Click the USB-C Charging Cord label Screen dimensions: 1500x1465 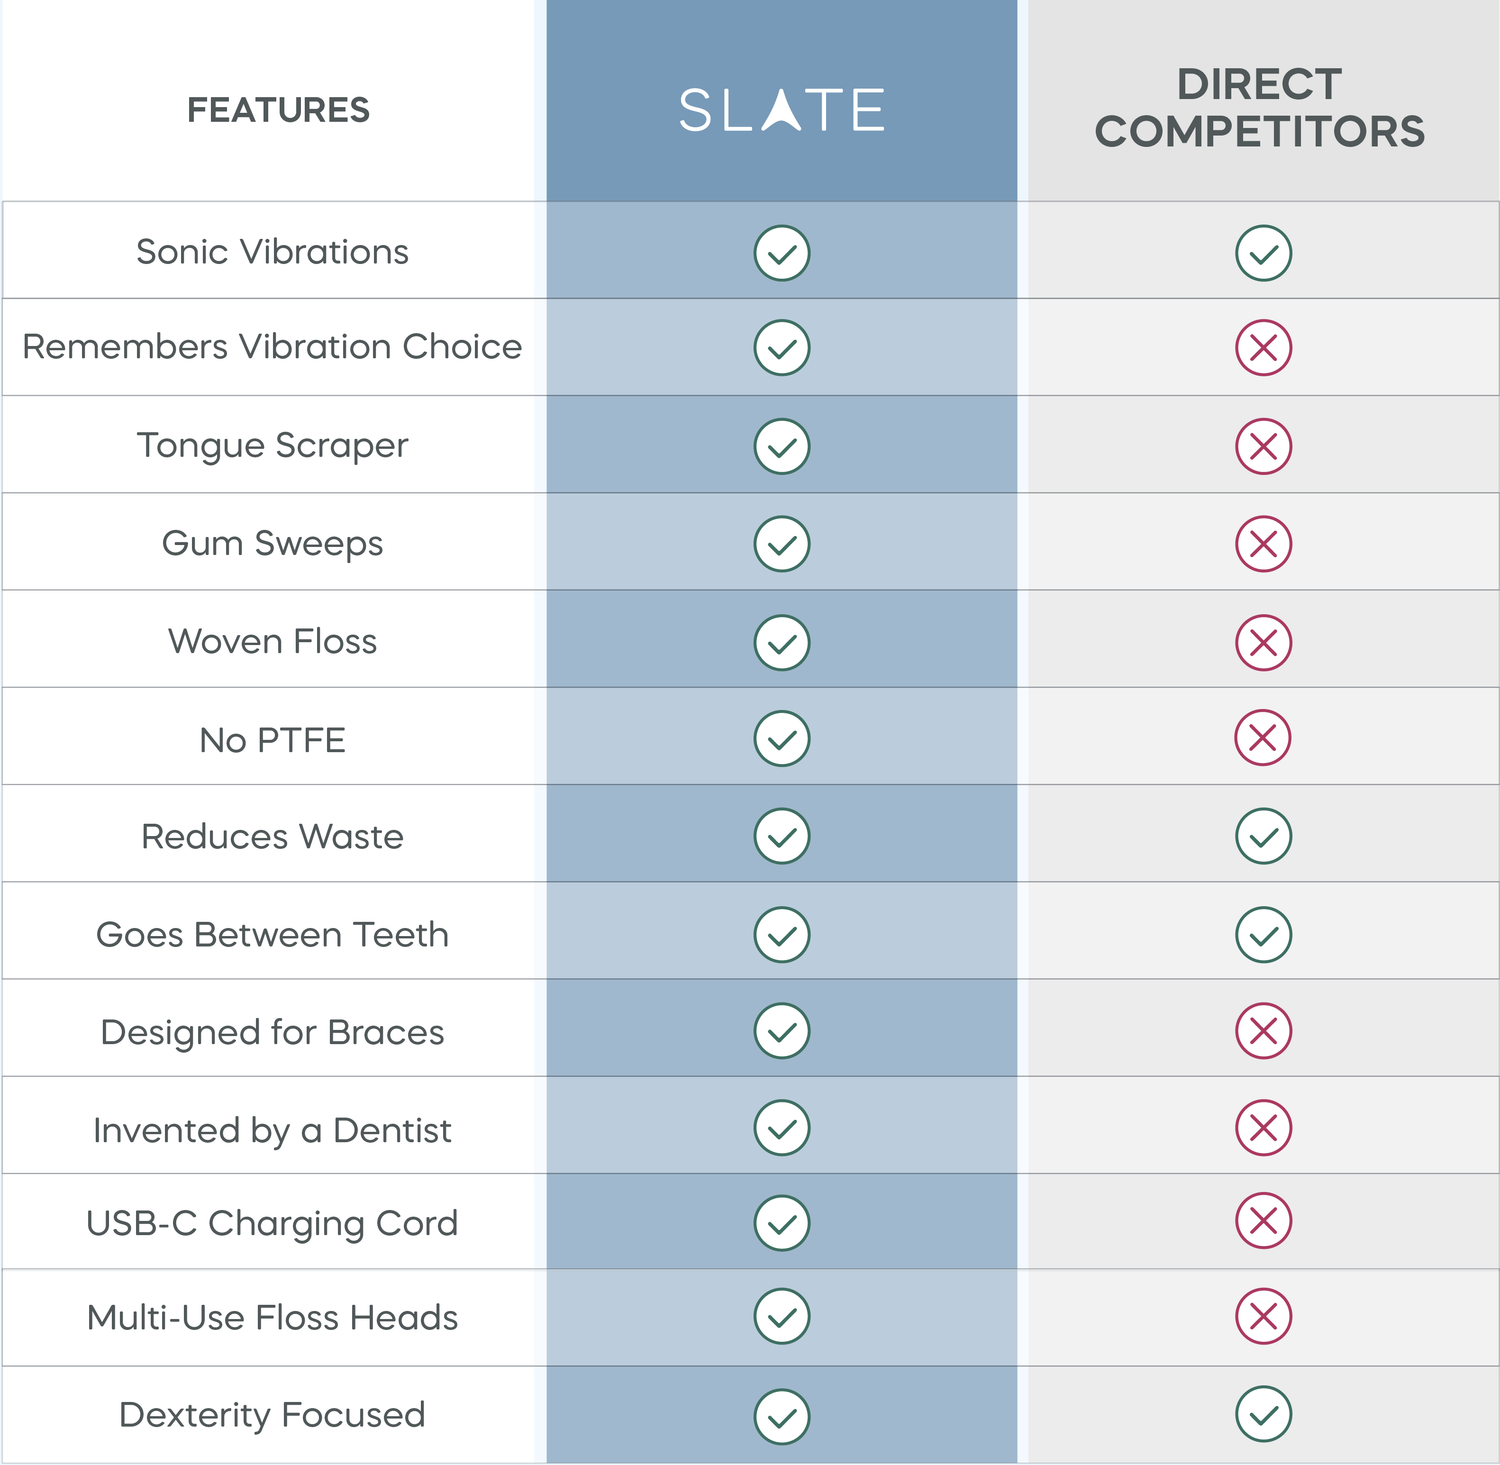coord(272,1223)
